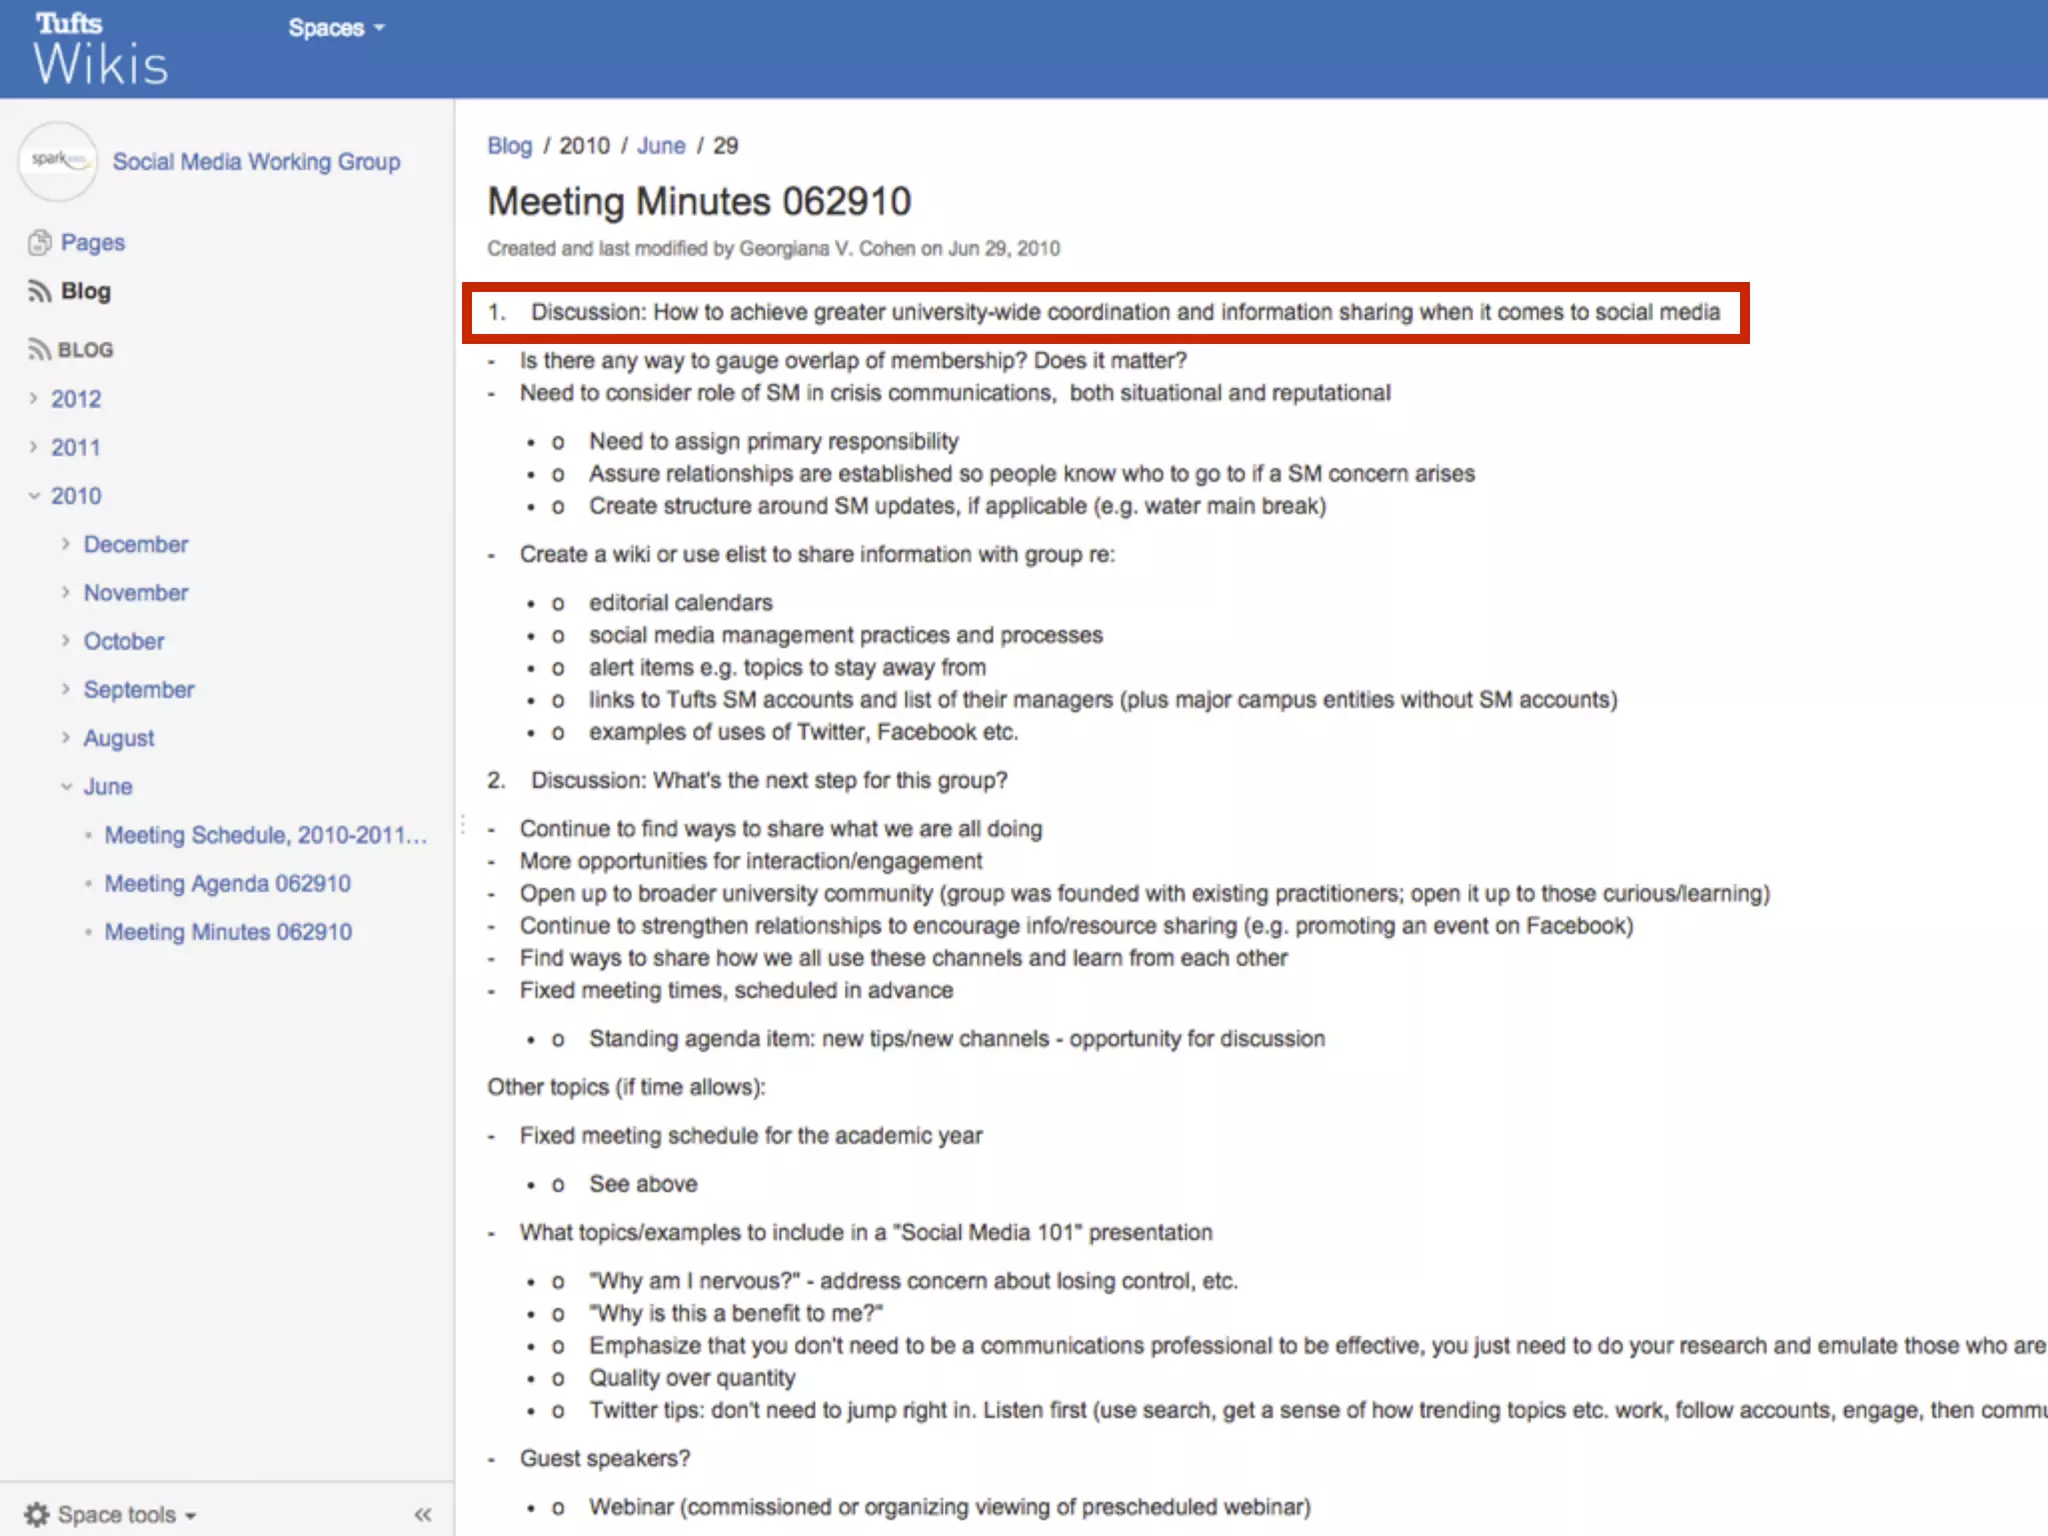Click the Social Media Working Group avatar
2048x1536 pixels.
pyautogui.click(x=57, y=161)
